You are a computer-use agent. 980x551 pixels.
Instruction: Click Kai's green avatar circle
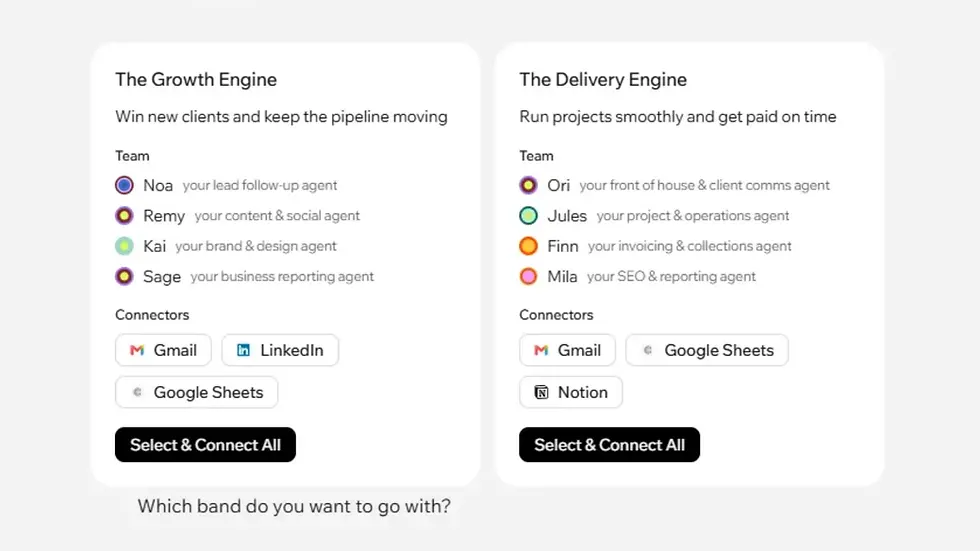[124, 246]
